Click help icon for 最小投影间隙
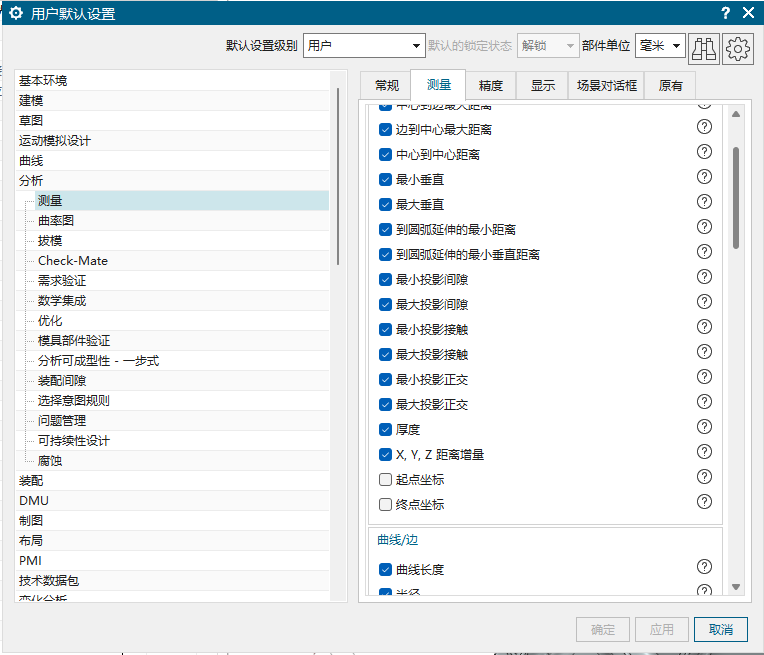The image size is (764, 655). coord(704,276)
